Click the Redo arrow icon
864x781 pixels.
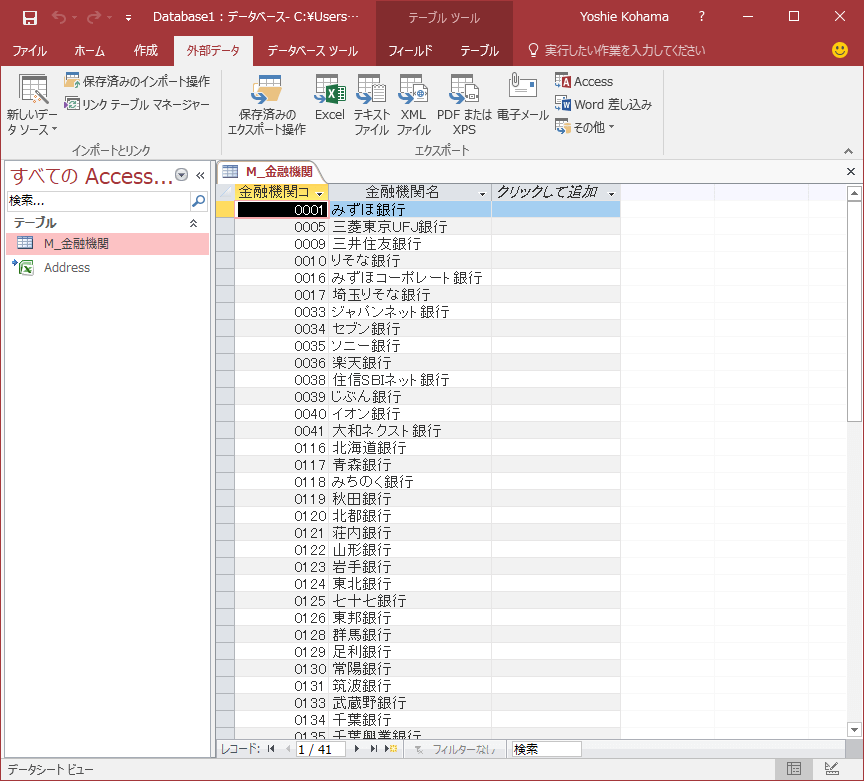(x=94, y=18)
